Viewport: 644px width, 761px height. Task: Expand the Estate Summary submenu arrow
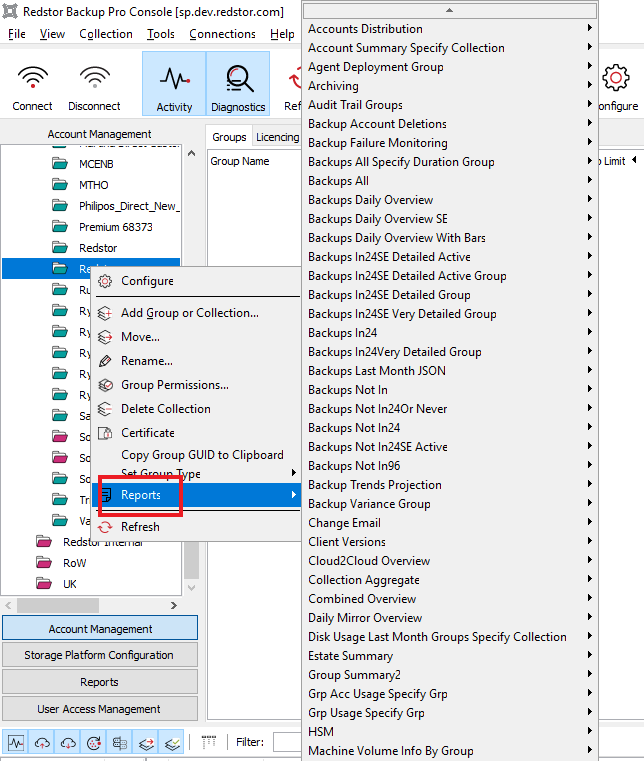[590, 655]
